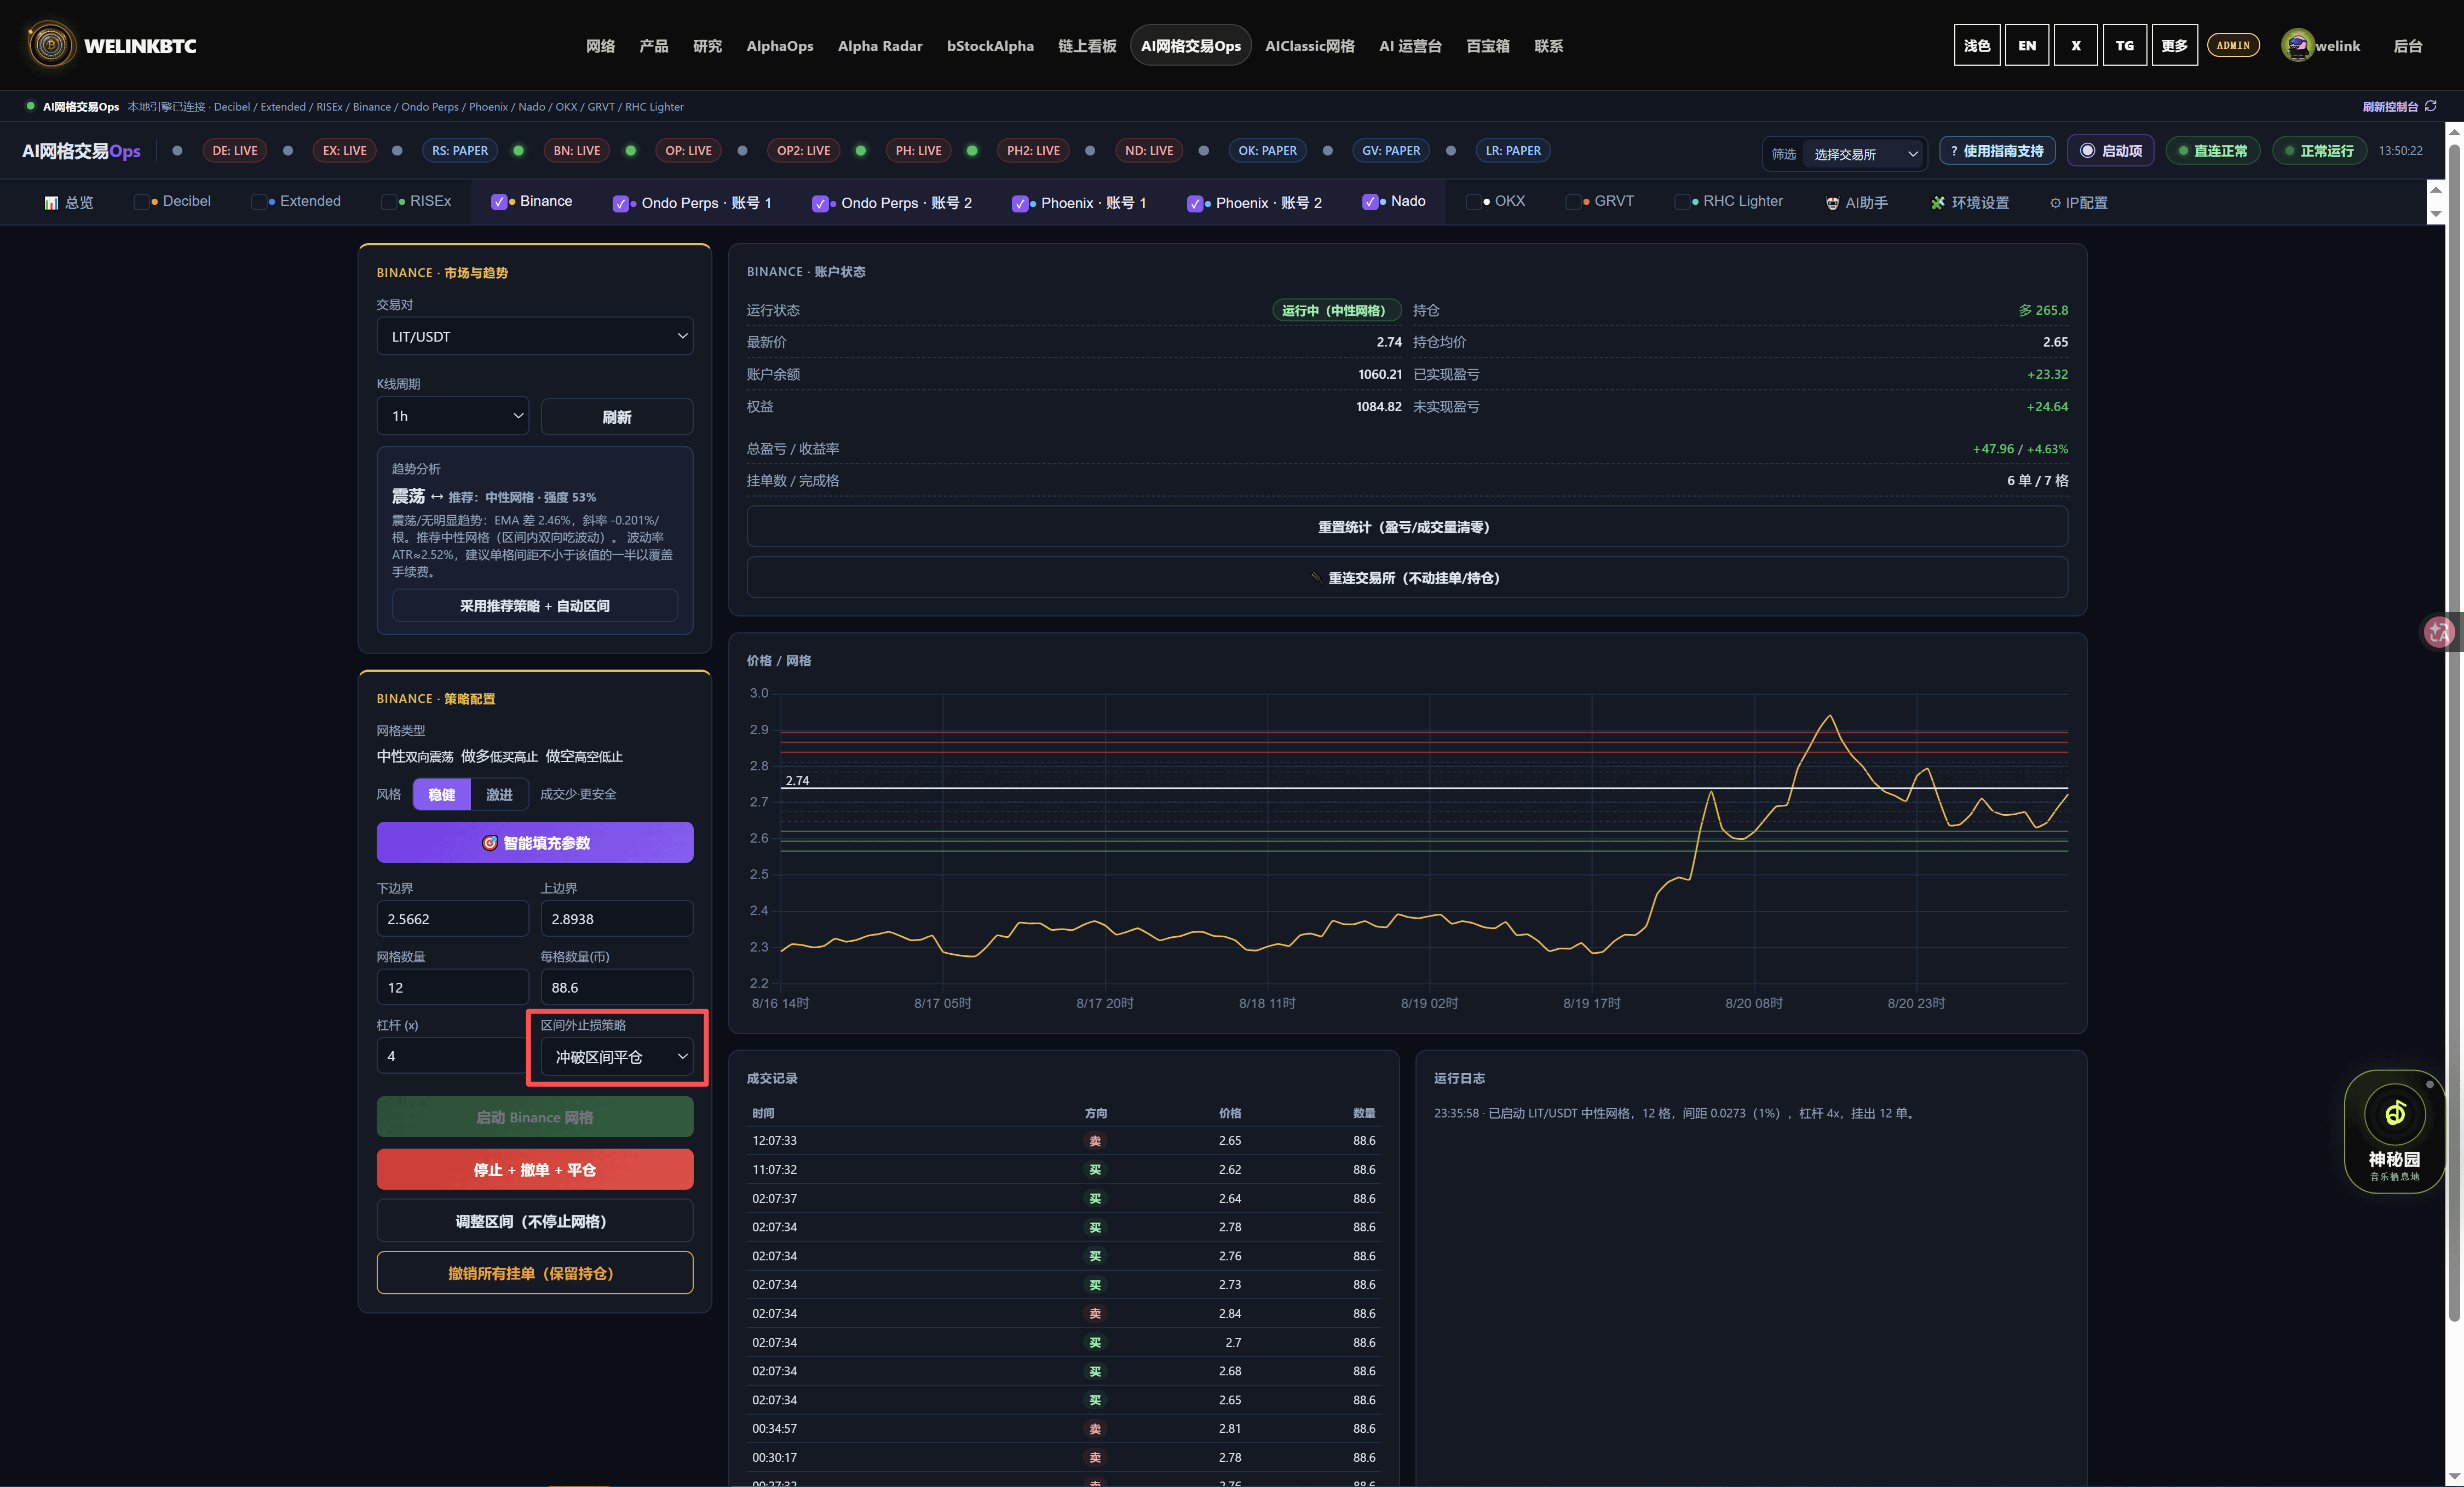
Task: Switch to the 总览 overview tab
Action: [69, 203]
